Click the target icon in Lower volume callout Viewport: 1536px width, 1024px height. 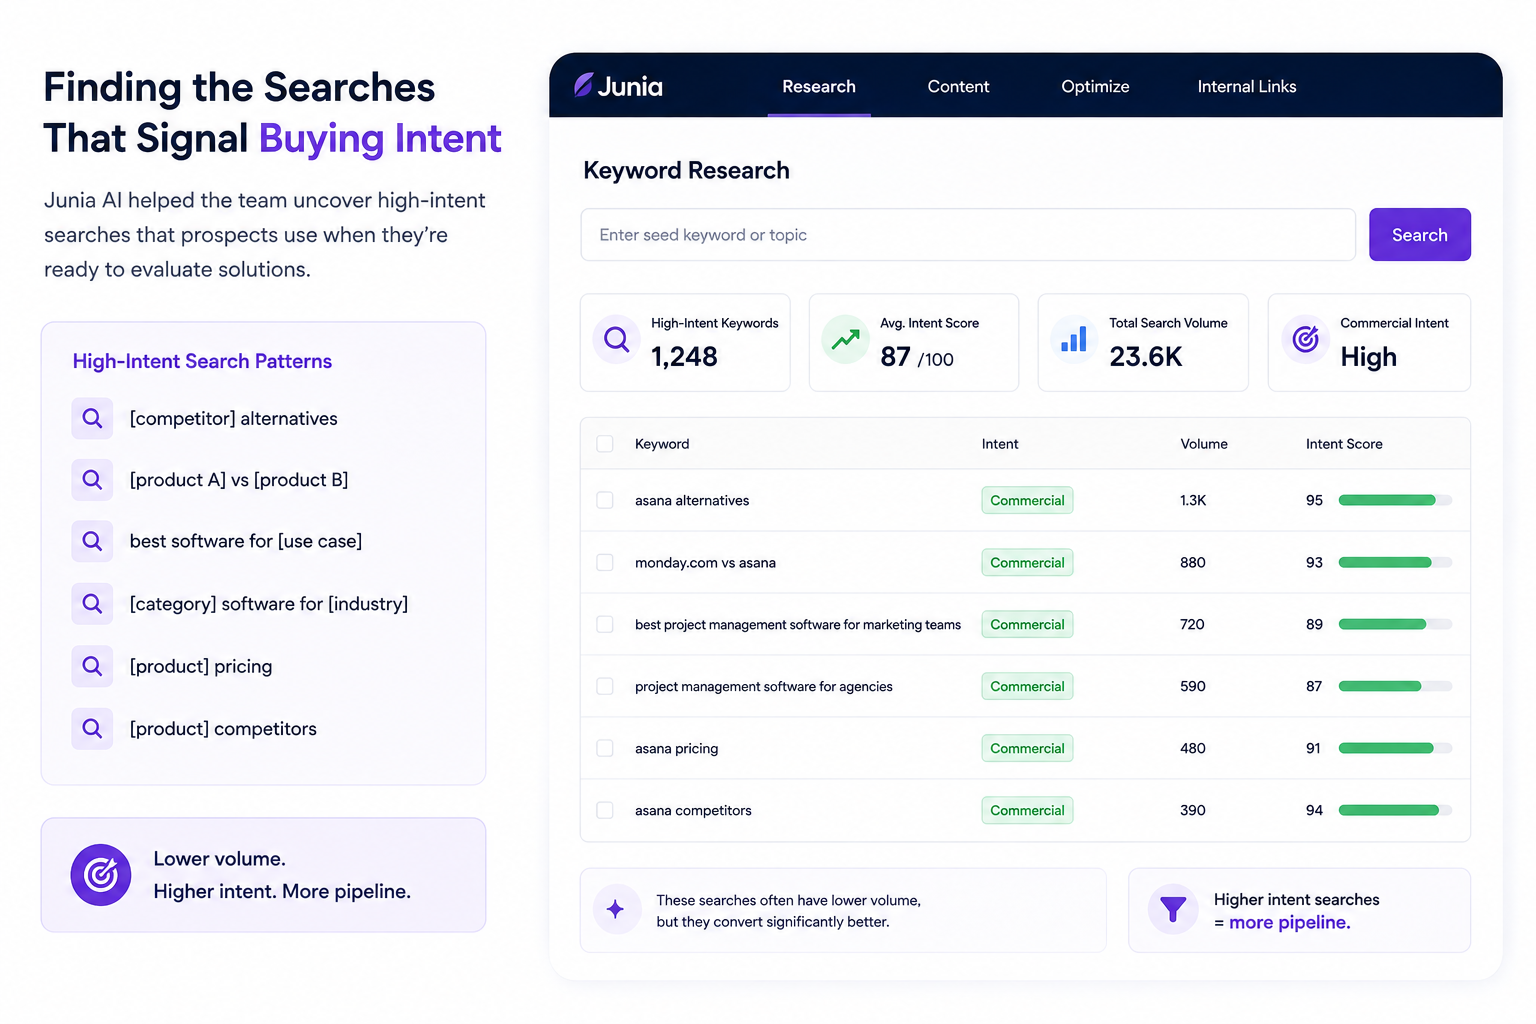(x=101, y=875)
